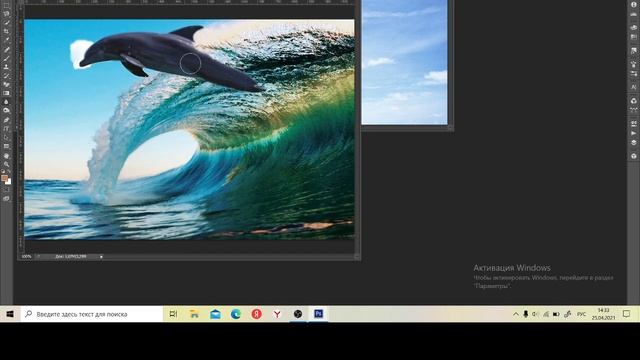The width and height of the screenshot is (640, 360).
Task: Open the Windows notification center
Action: click(627, 314)
